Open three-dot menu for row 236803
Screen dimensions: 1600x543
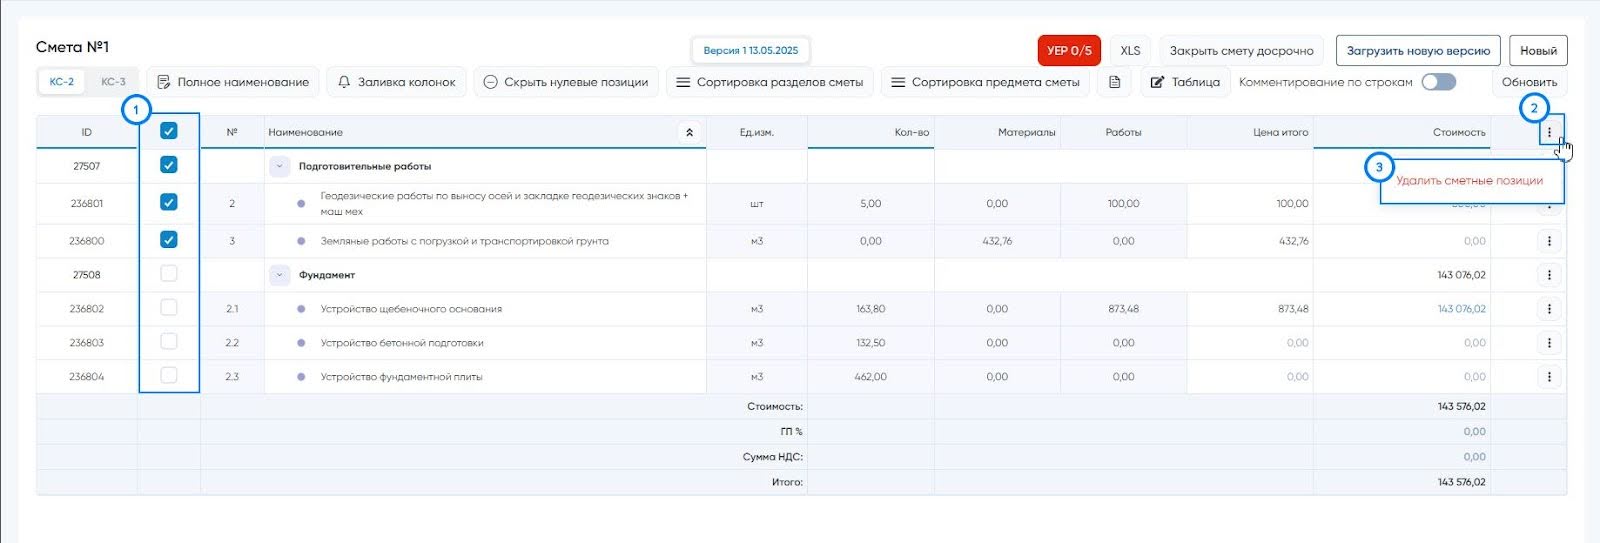(1549, 343)
